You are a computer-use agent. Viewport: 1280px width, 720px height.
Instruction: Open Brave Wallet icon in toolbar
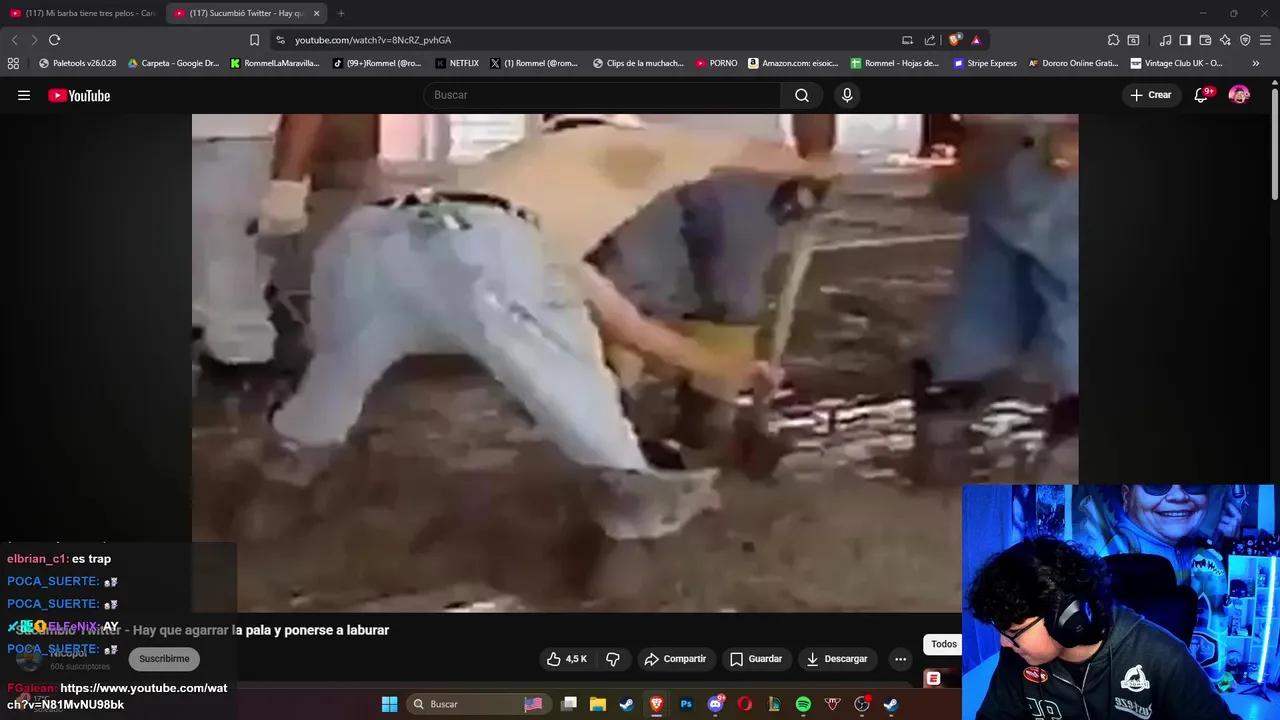click(1205, 40)
